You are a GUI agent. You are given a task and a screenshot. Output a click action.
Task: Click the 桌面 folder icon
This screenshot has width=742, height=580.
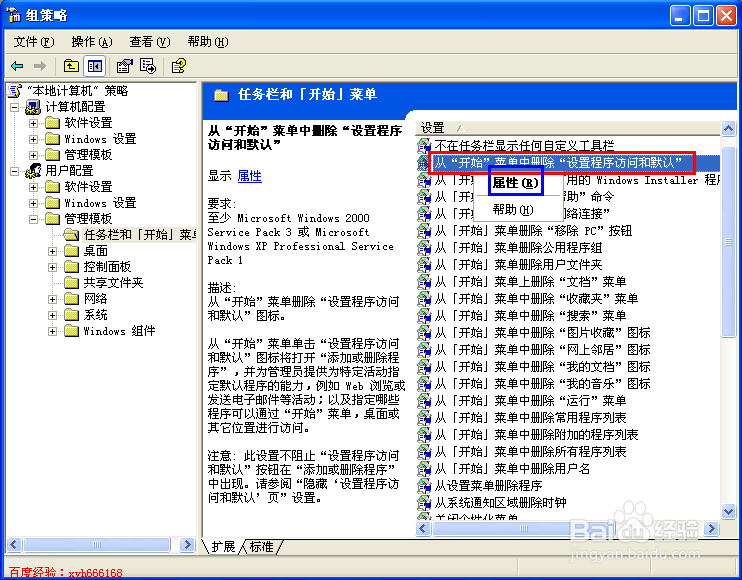(x=71, y=251)
